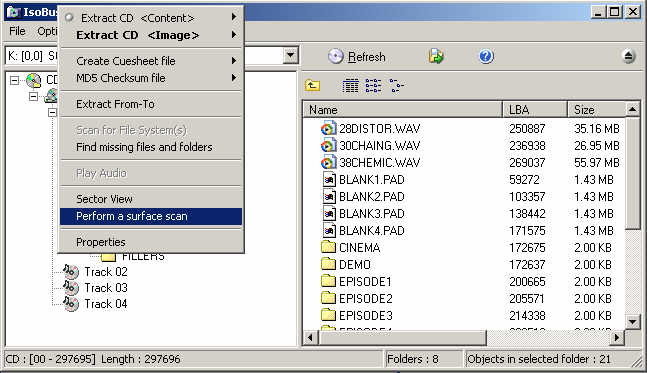Open MD5 Checksum file submenu
647x373 pixels.
pyautogui.click(x=151, y=78)
